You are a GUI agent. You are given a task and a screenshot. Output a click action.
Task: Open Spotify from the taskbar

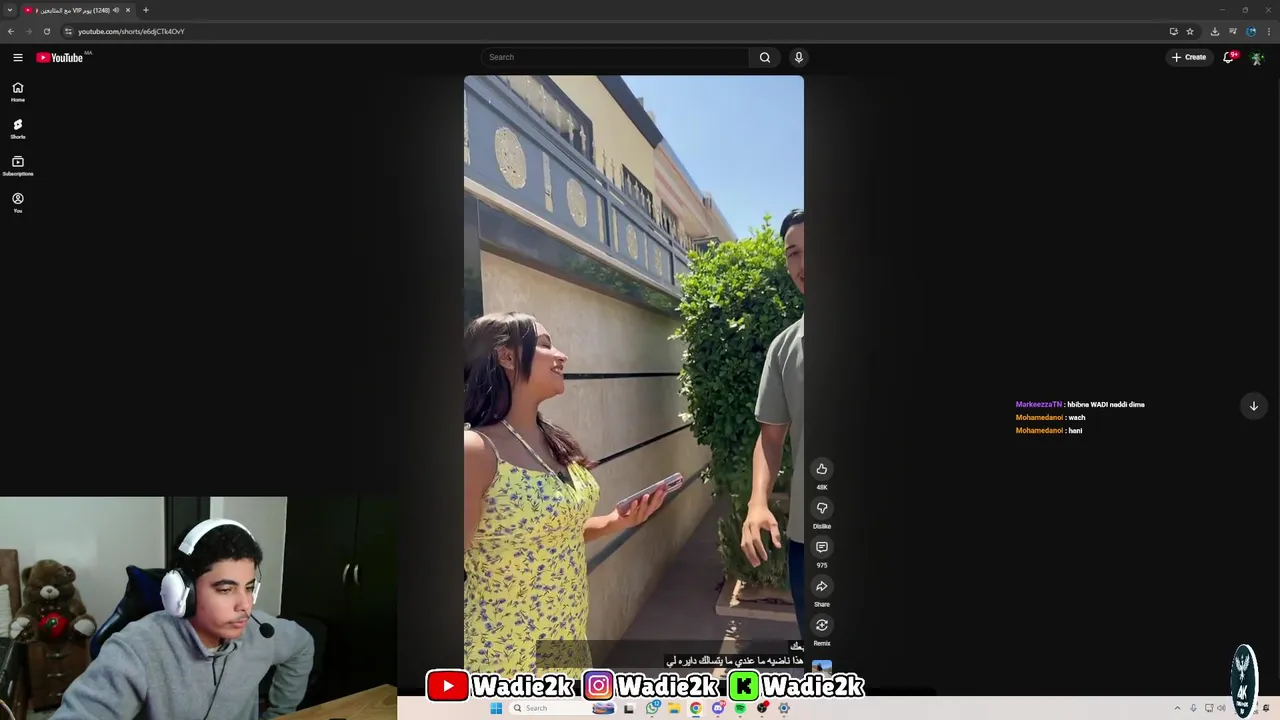[740, 708]
